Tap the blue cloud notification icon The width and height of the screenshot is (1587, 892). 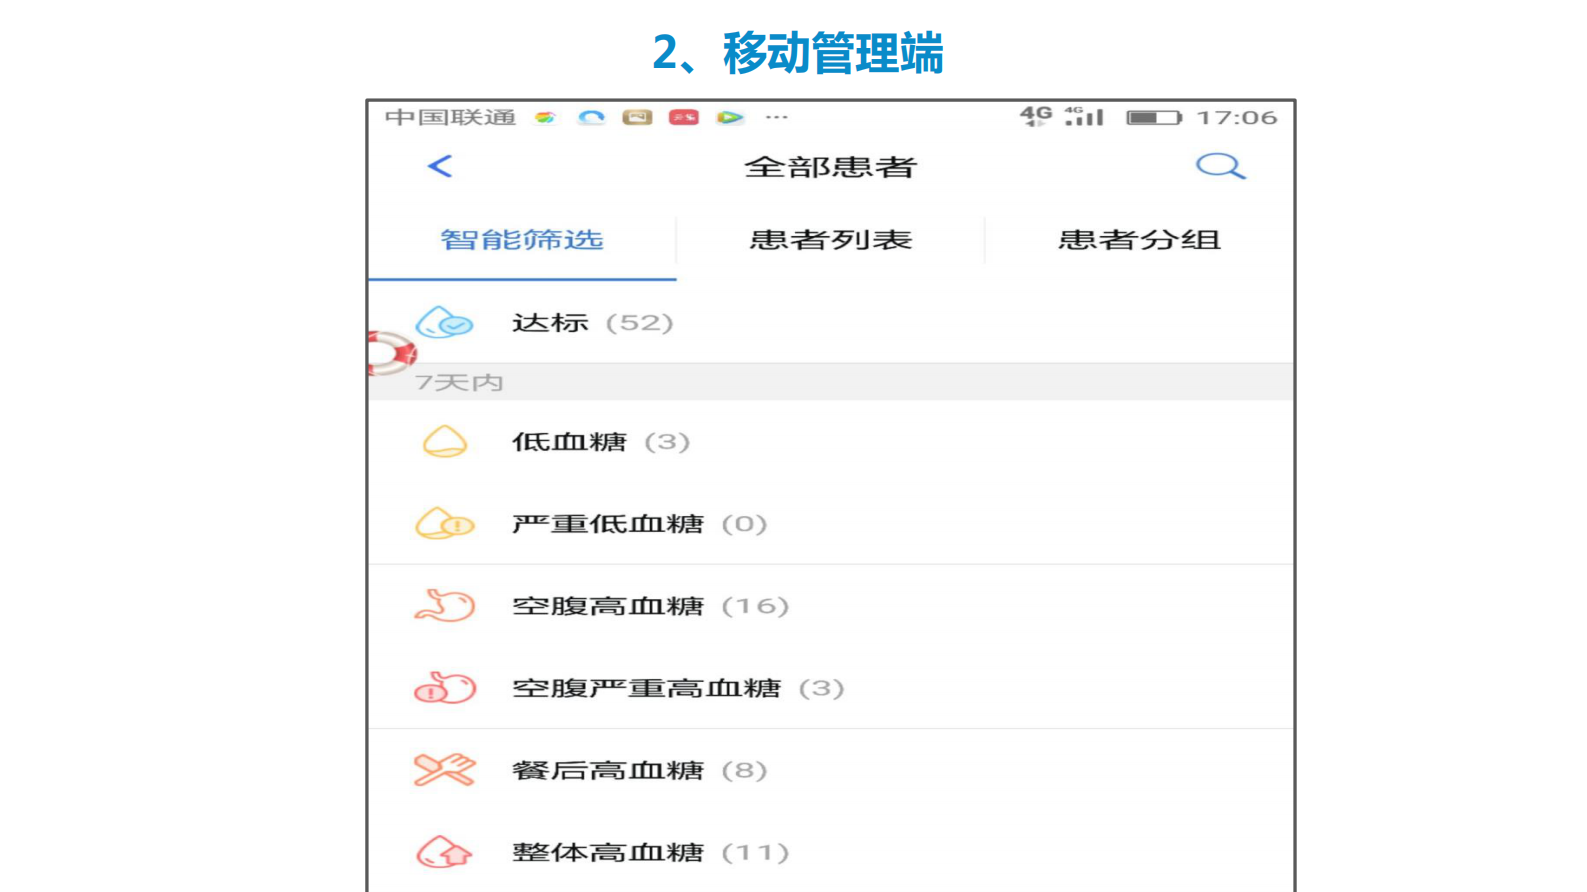pos(591,117)
